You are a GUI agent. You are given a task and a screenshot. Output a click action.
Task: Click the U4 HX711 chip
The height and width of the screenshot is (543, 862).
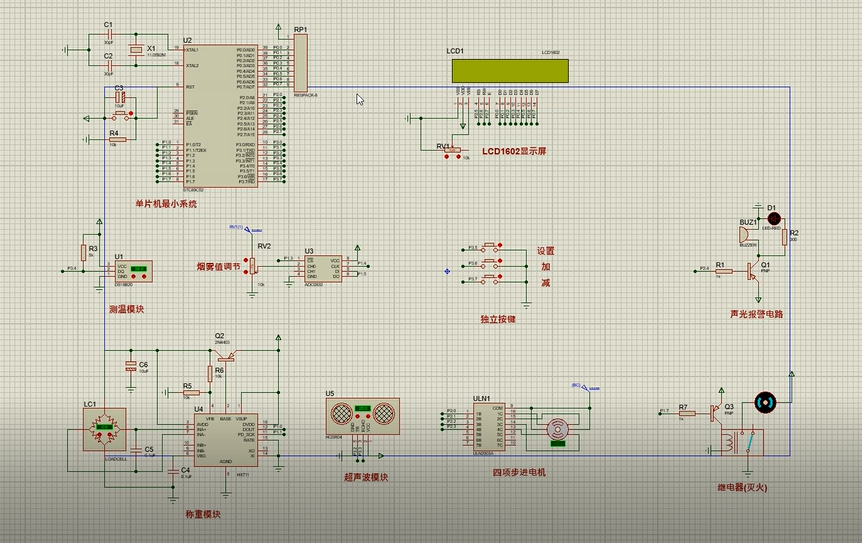[x=225, y=440]
